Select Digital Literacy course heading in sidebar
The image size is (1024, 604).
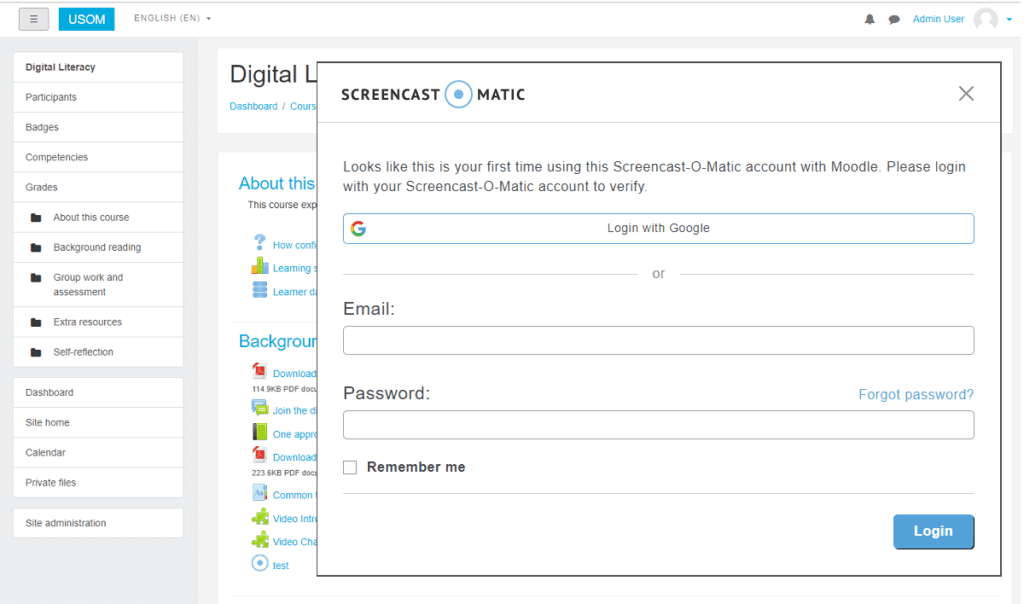click(x=98, y=67)
